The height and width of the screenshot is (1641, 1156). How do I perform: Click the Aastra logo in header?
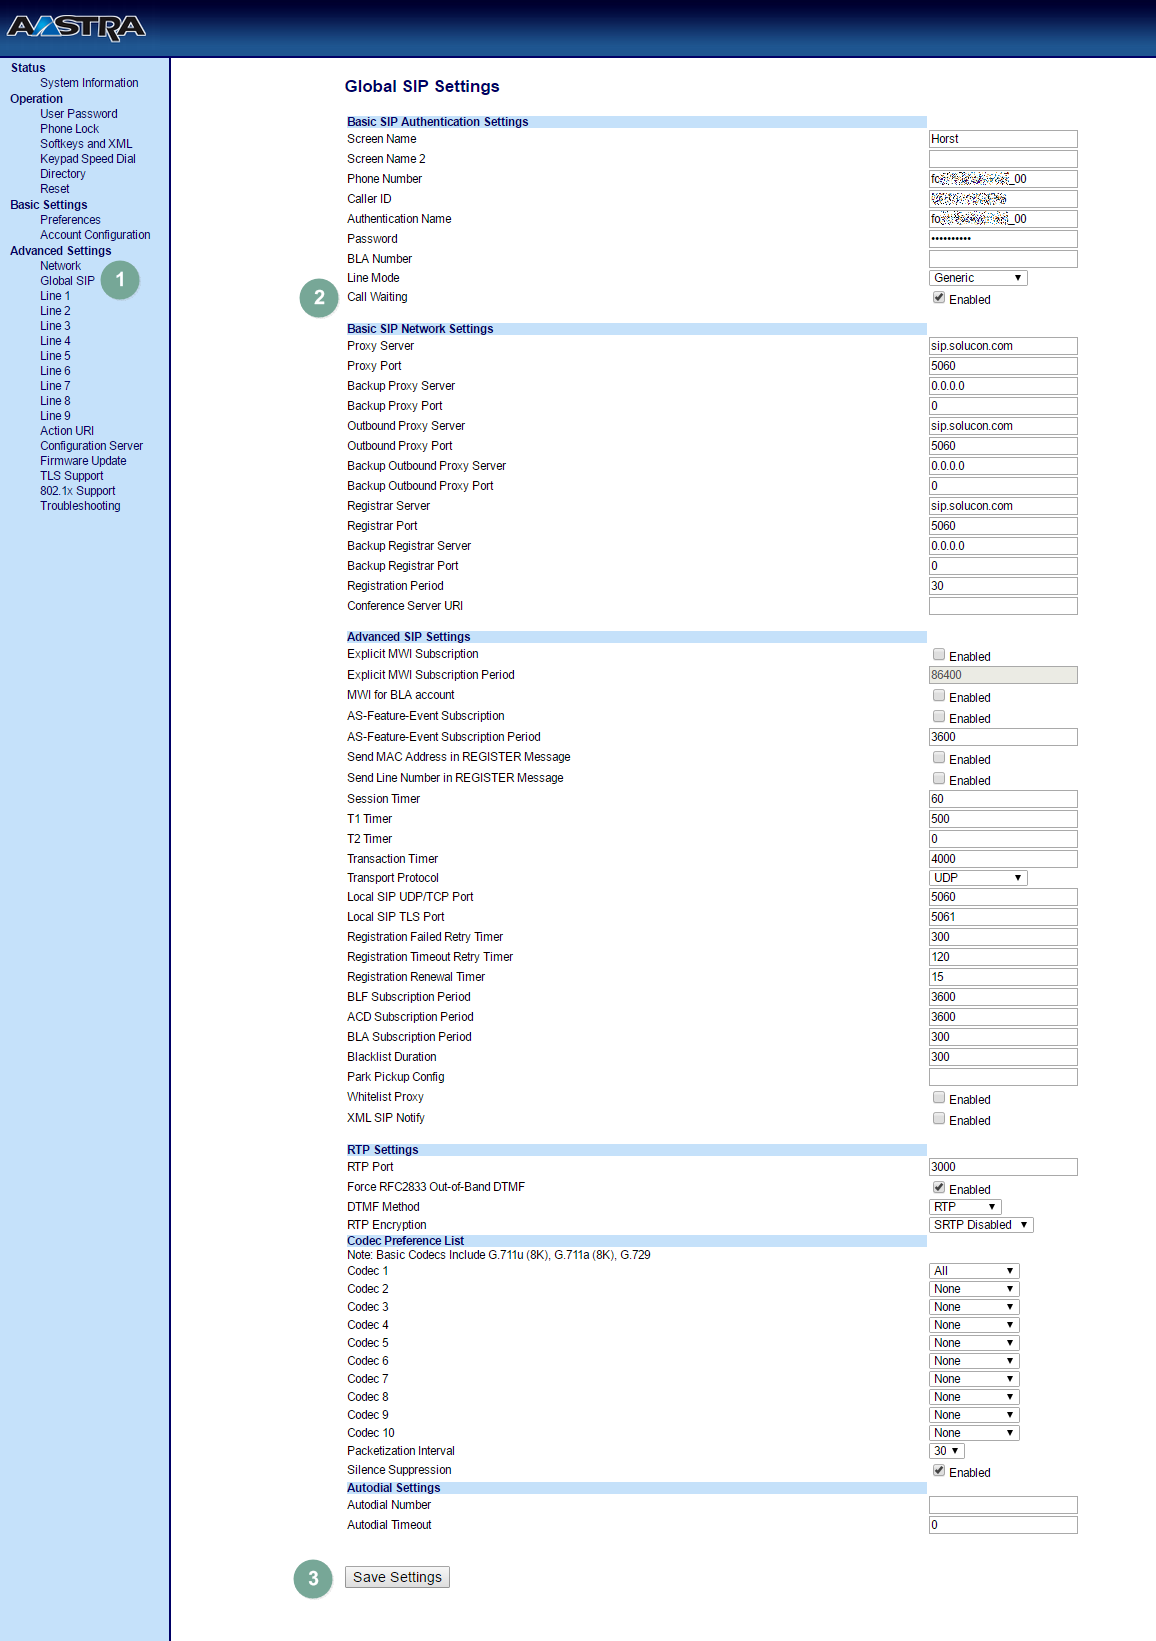coord(76,27)
